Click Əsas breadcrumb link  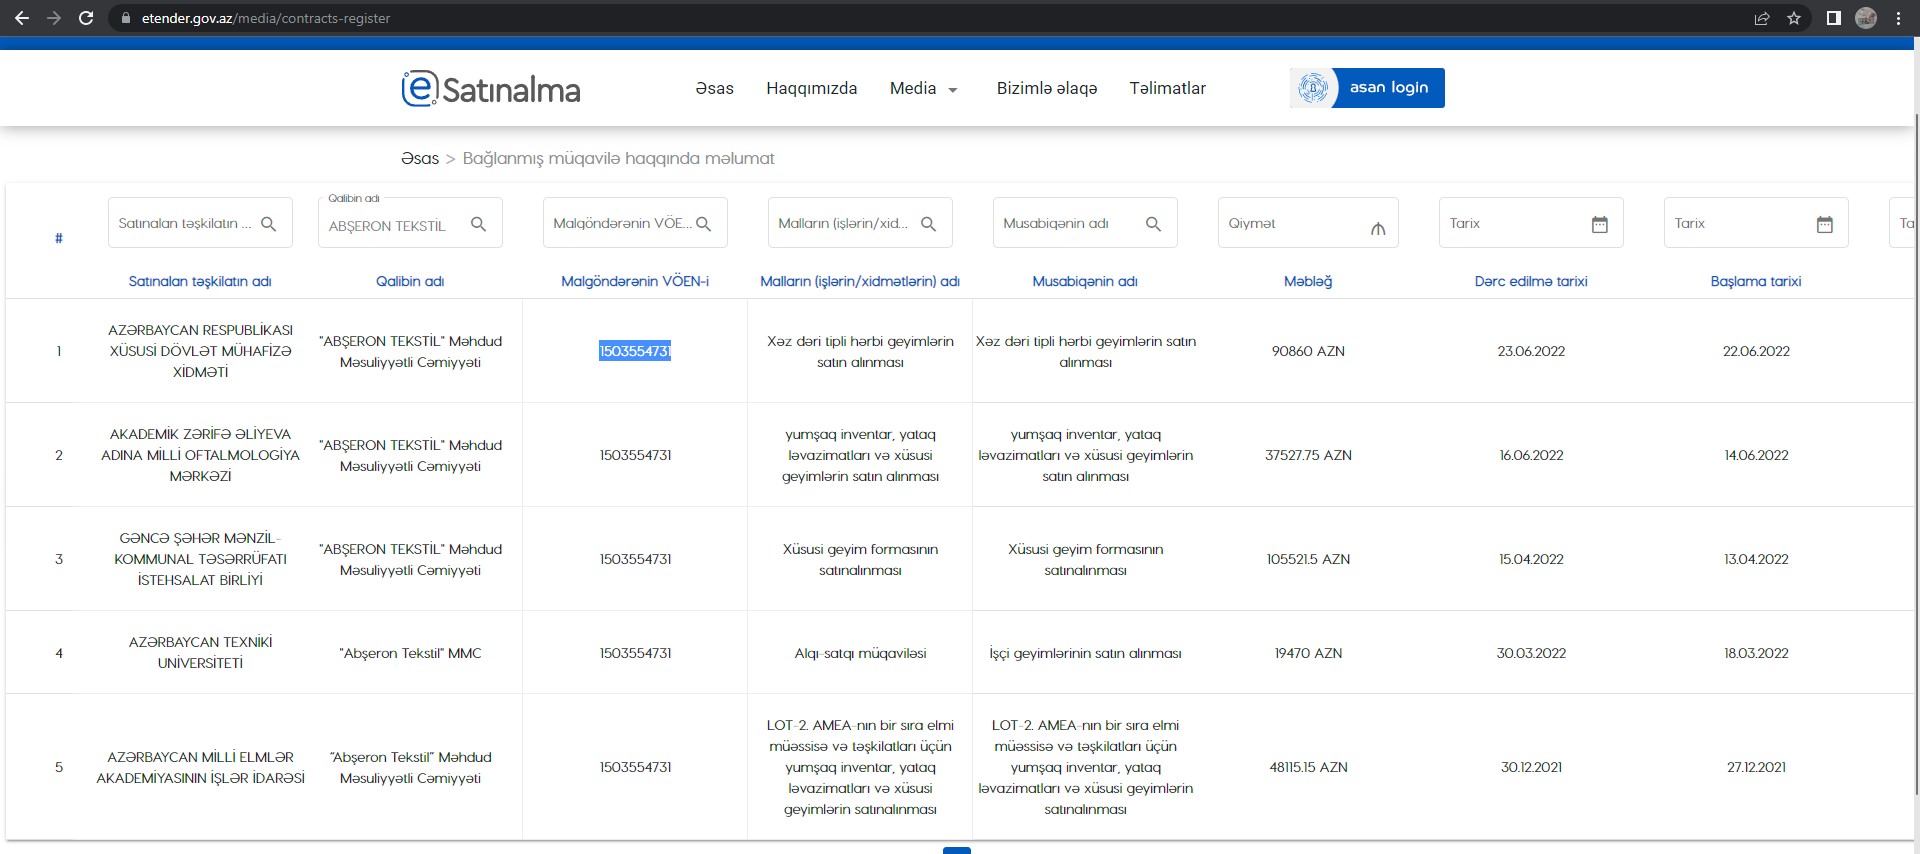pos(420,159)
